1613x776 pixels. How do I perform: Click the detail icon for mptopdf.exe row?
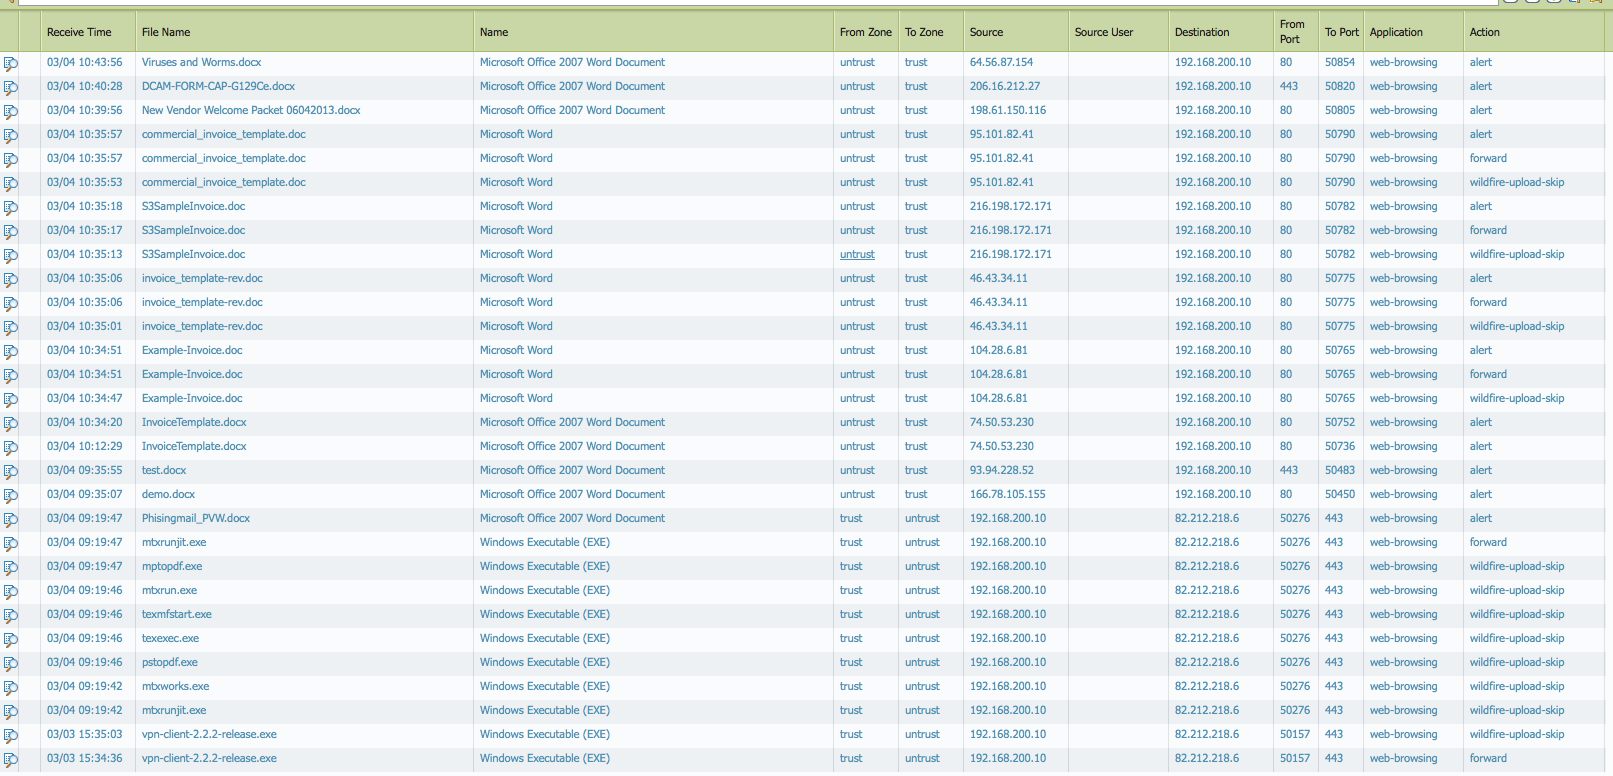(x=10, y=567)
